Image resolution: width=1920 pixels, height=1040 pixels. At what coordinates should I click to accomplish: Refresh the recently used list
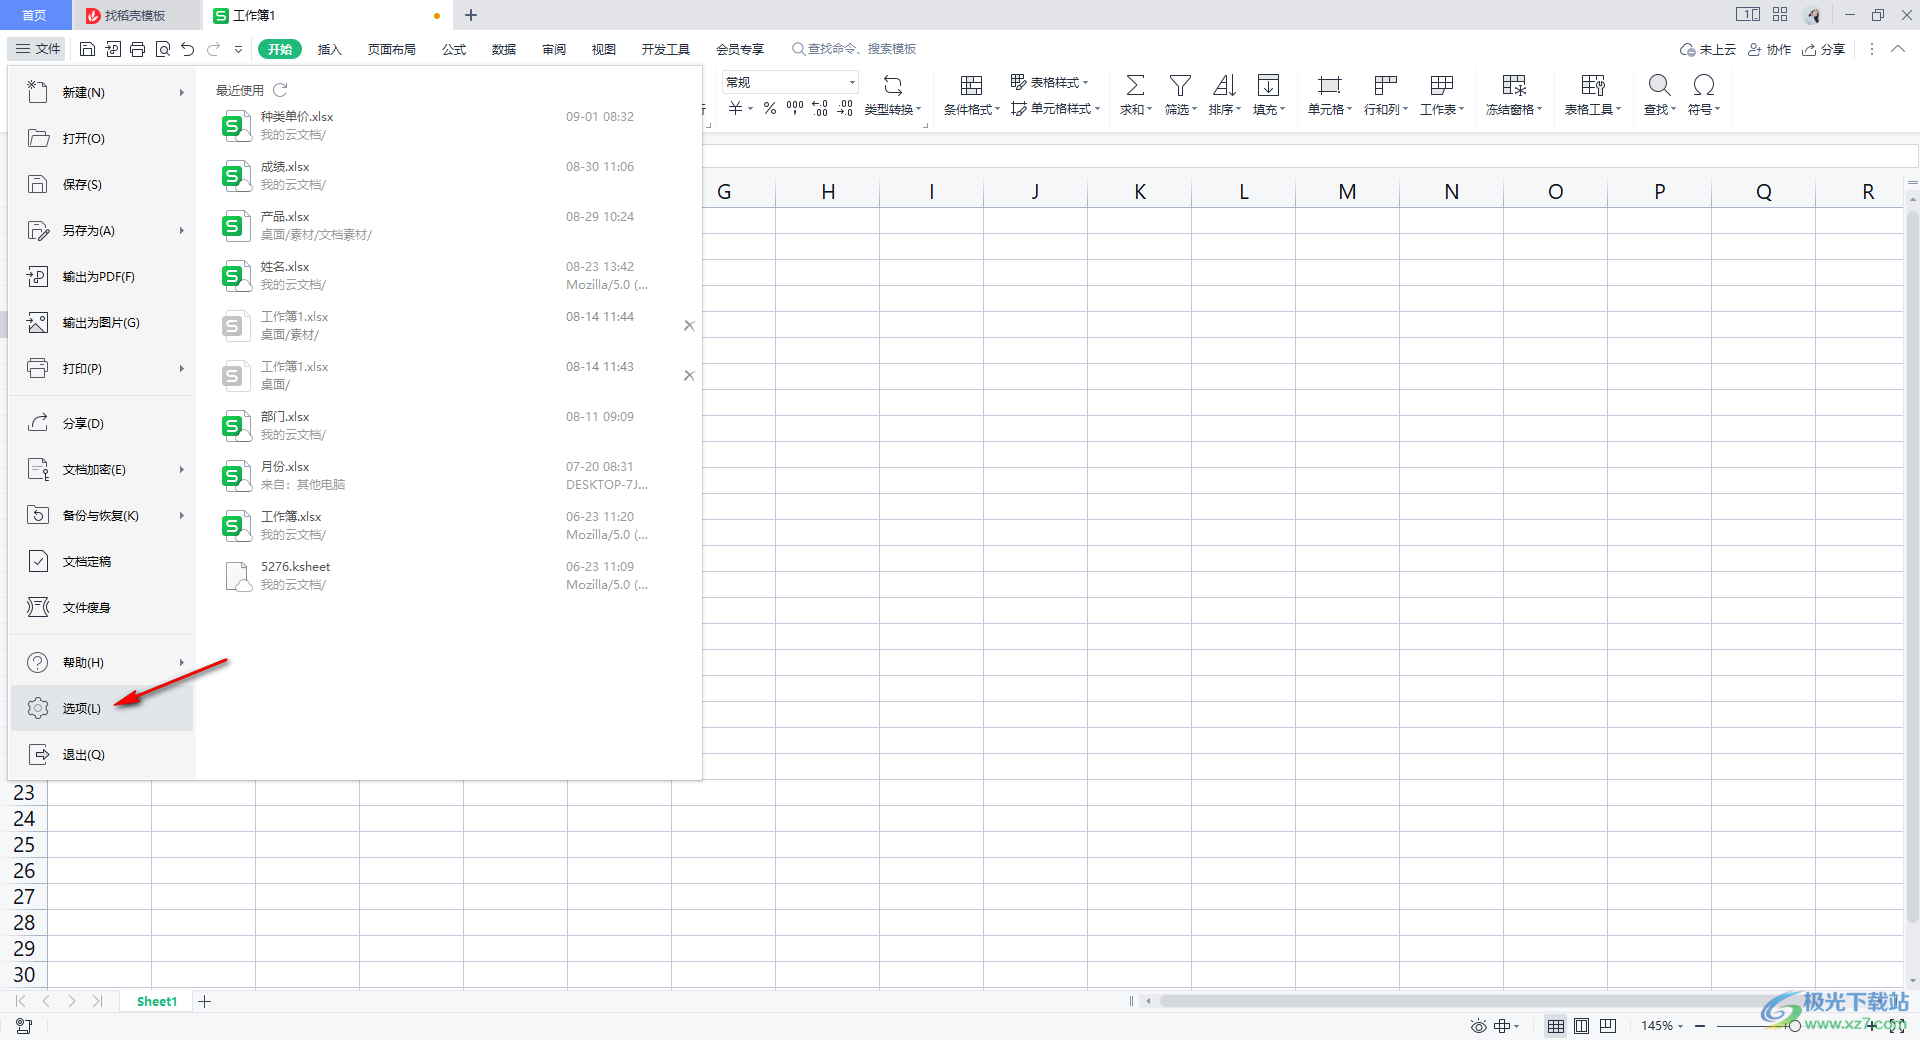pos(280,90)
